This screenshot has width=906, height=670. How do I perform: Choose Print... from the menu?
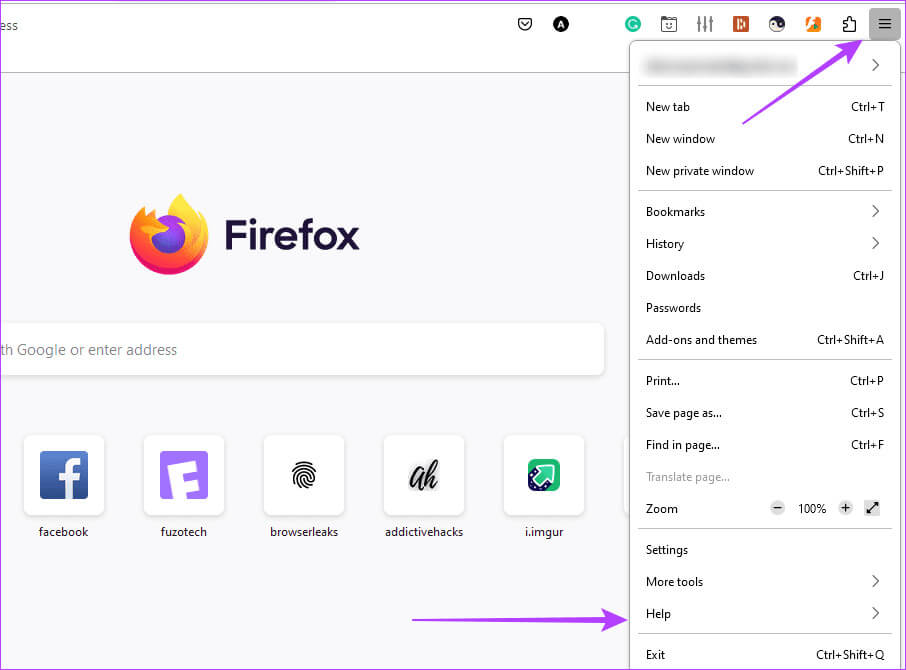764,381
